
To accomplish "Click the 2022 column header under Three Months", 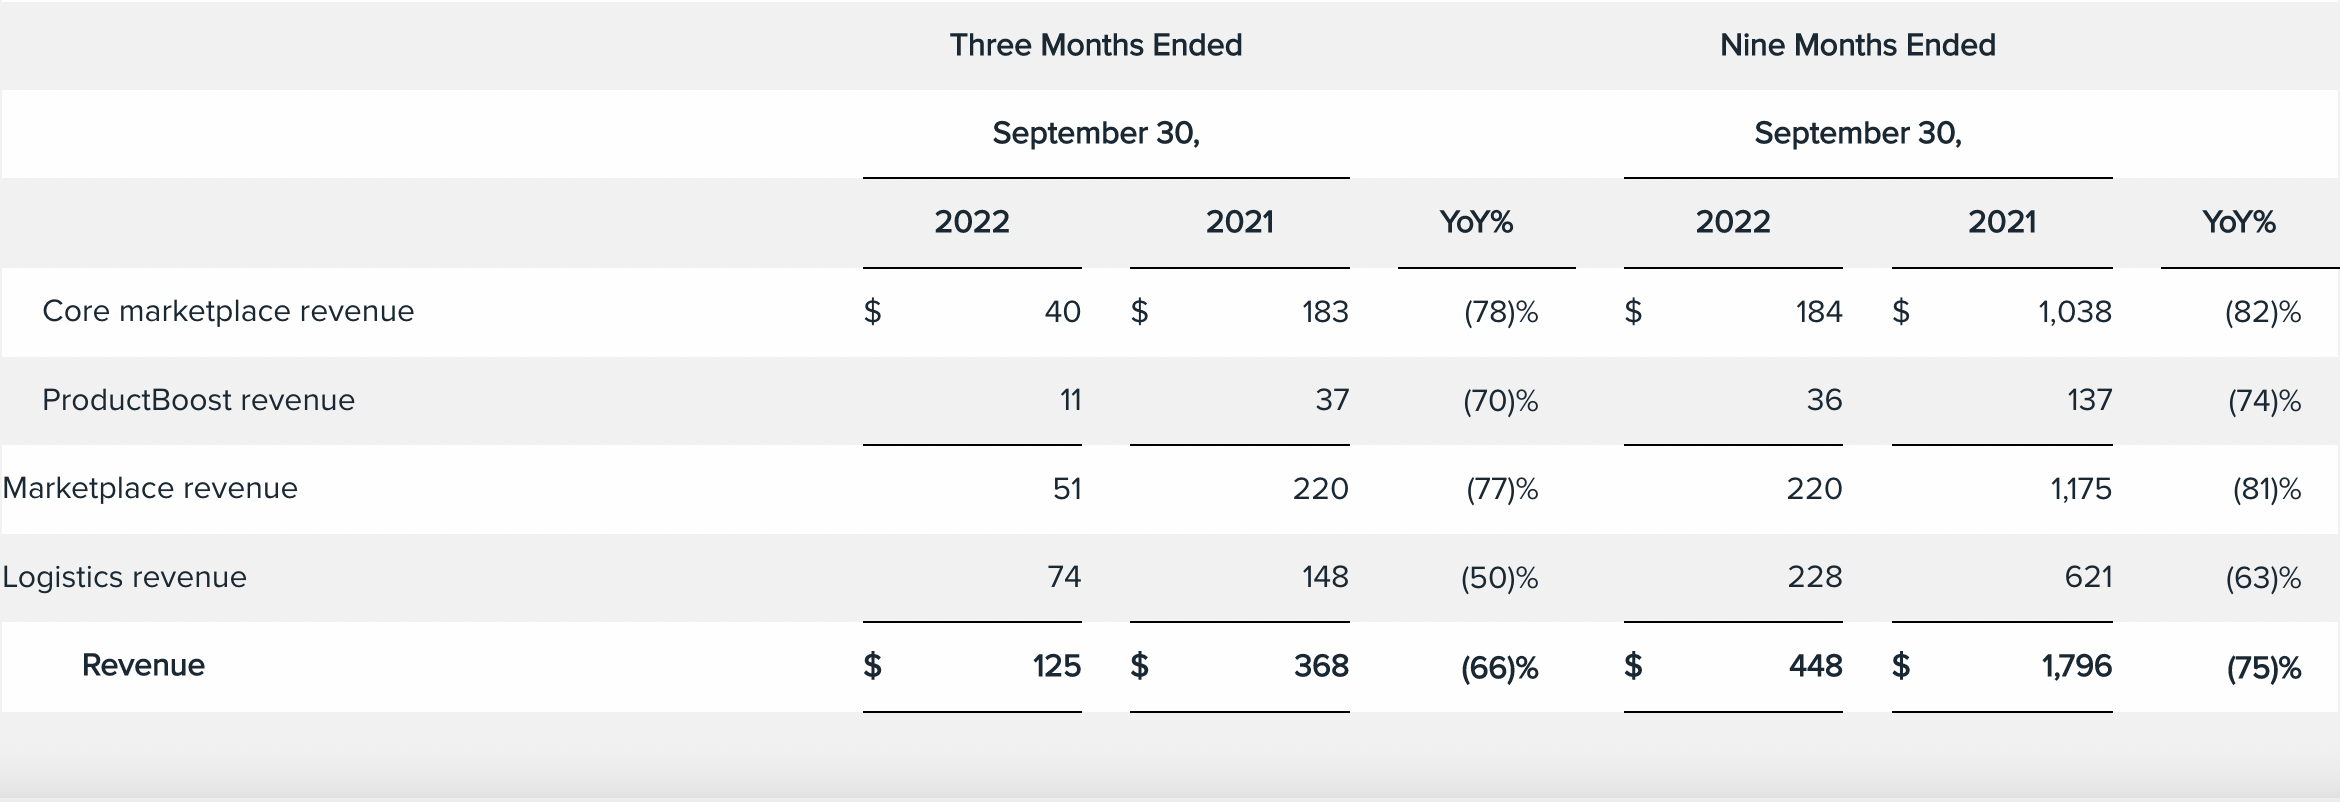I will tap(972, 222).
